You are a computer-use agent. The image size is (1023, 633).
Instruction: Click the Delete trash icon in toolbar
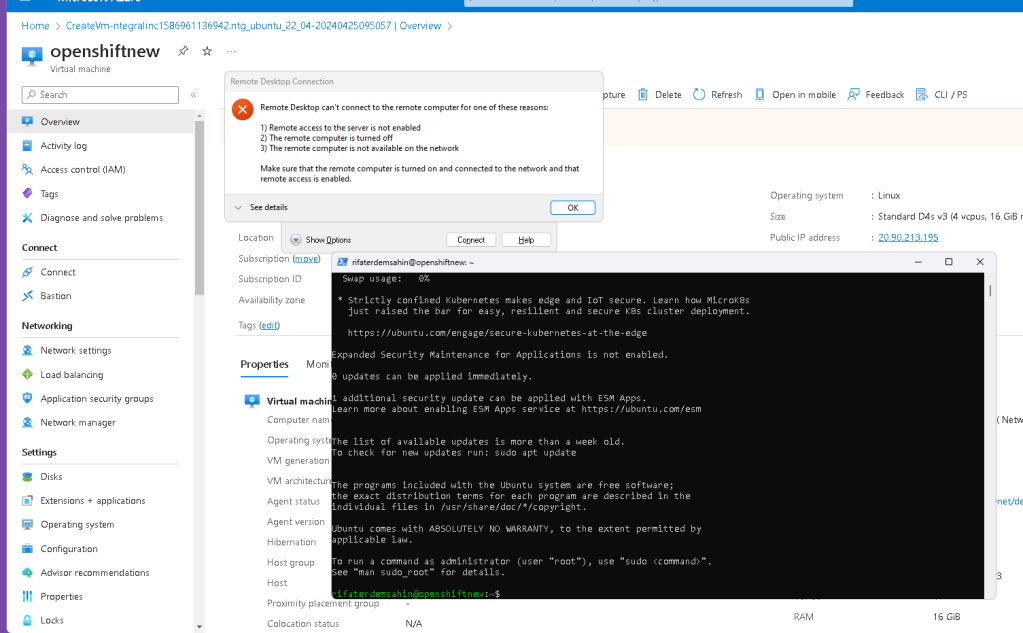coord(643,95)
